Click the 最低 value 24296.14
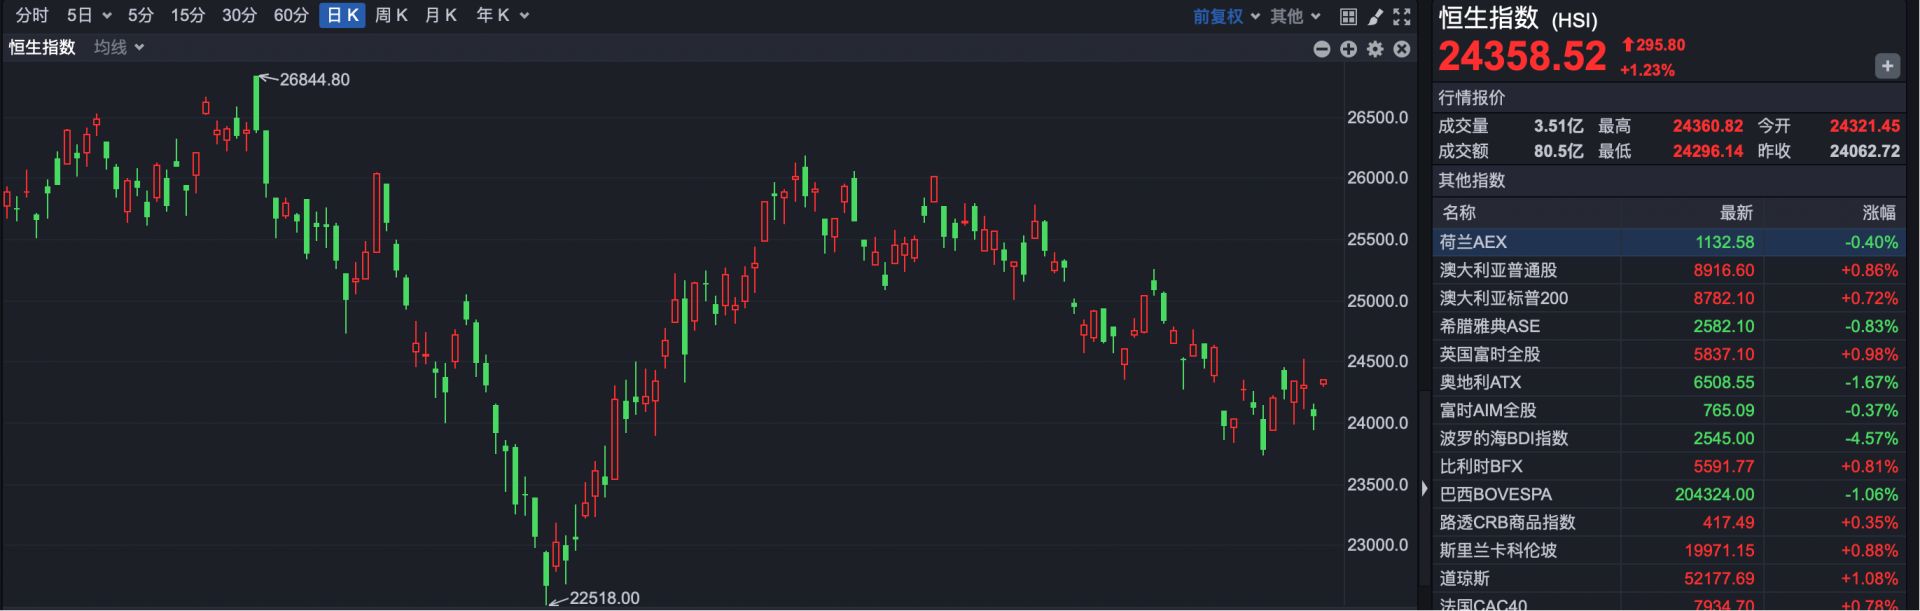1920x611 pixels. (x=1708, y=151)
